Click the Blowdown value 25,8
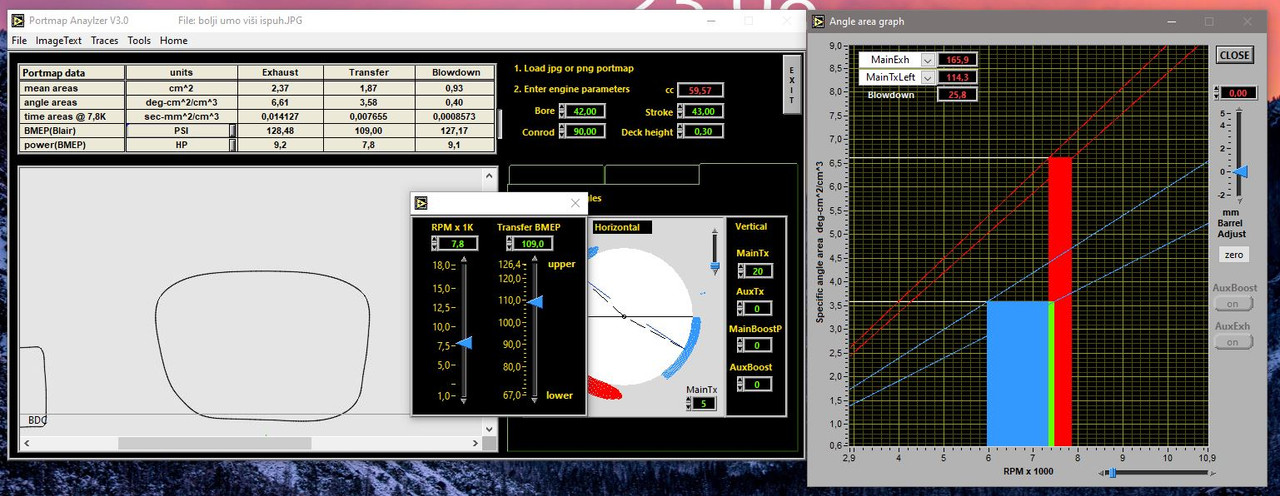Viewport: 1280px width, 496px height. 956,95
